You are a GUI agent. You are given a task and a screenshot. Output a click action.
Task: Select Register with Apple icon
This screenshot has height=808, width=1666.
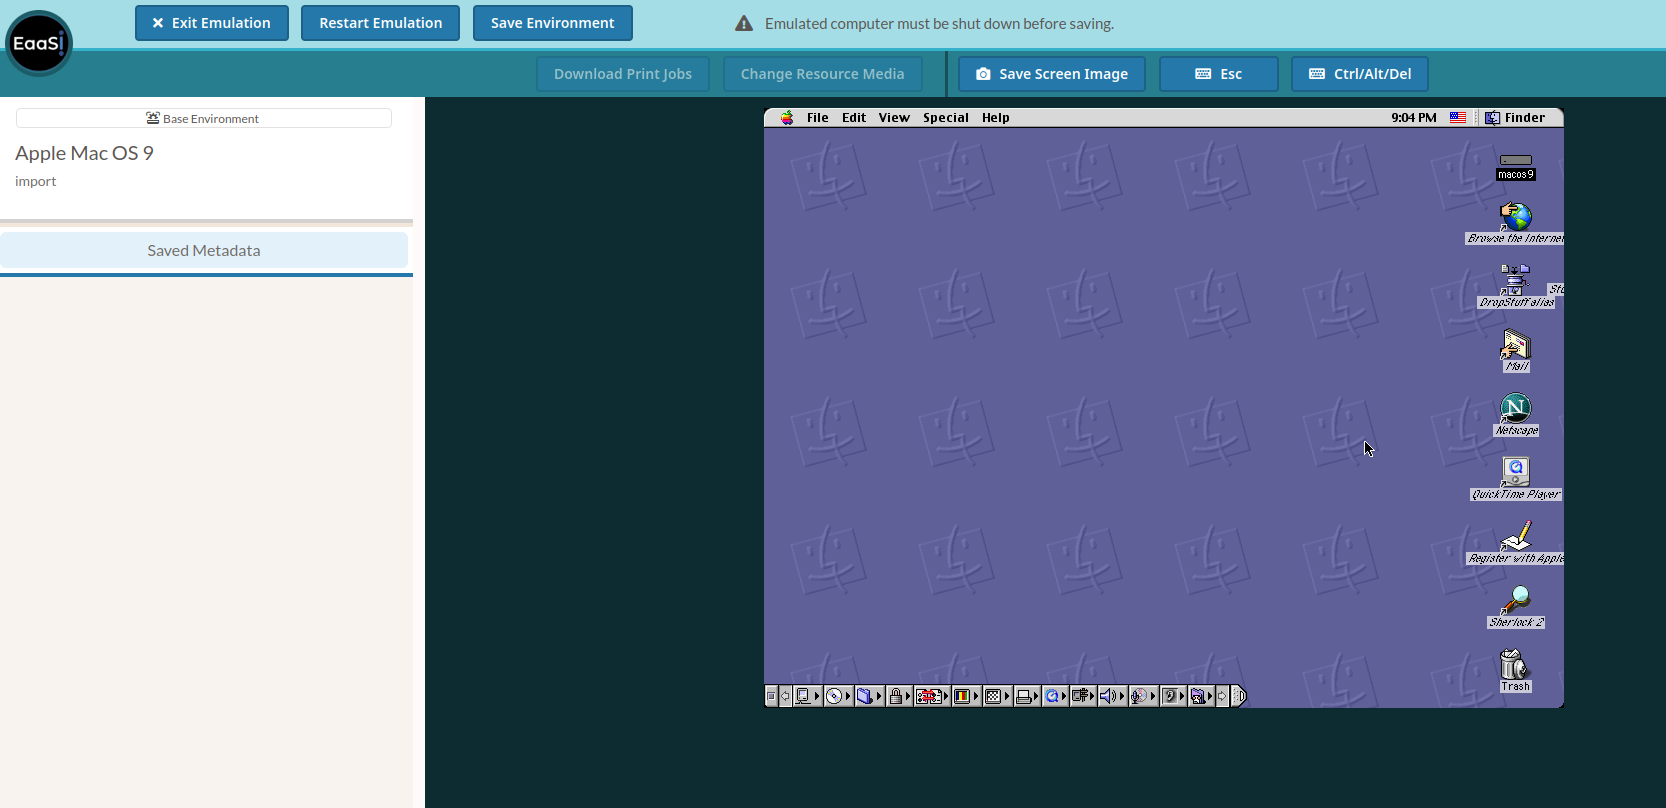[1516, 543]
